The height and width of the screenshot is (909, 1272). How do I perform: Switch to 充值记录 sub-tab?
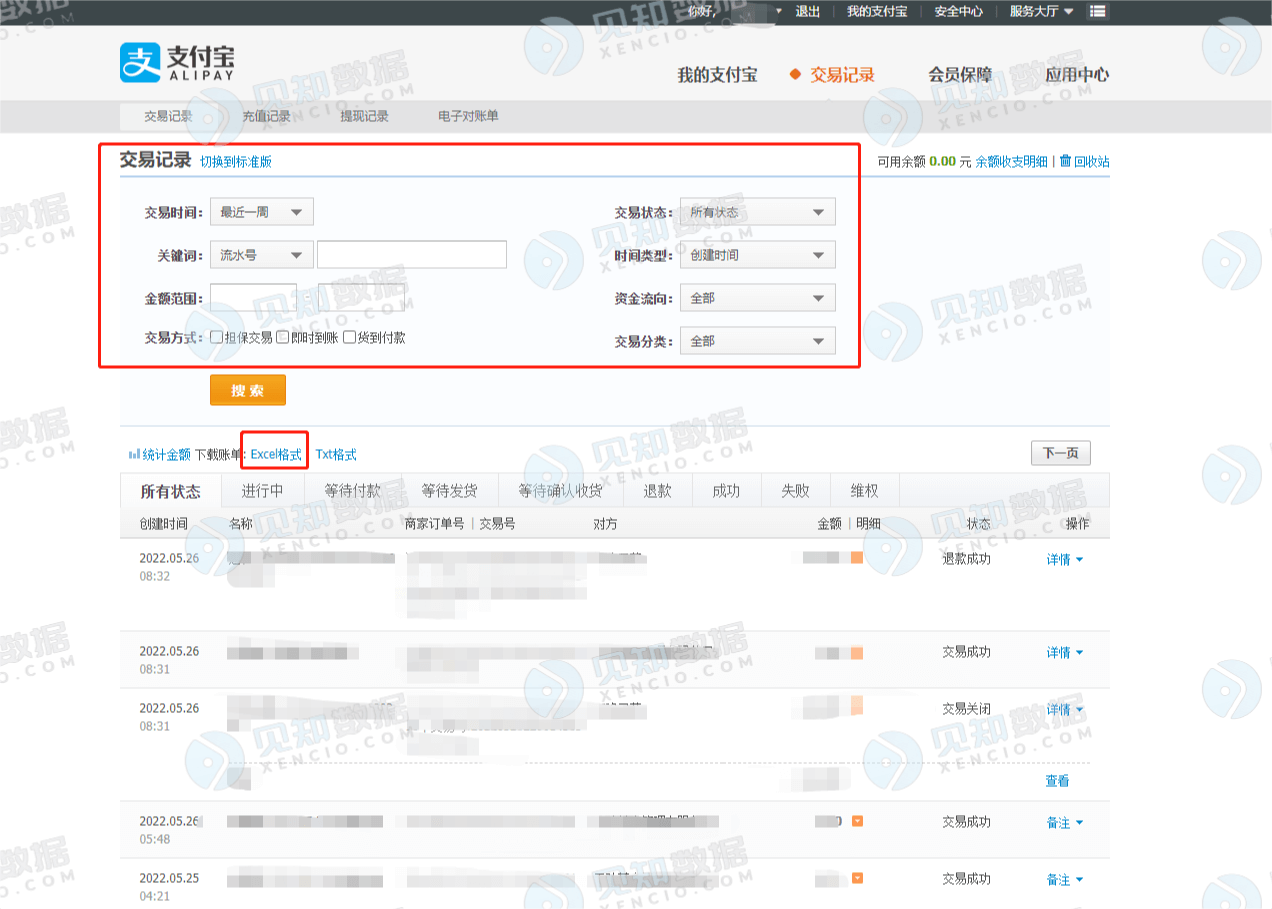(266, 116)
